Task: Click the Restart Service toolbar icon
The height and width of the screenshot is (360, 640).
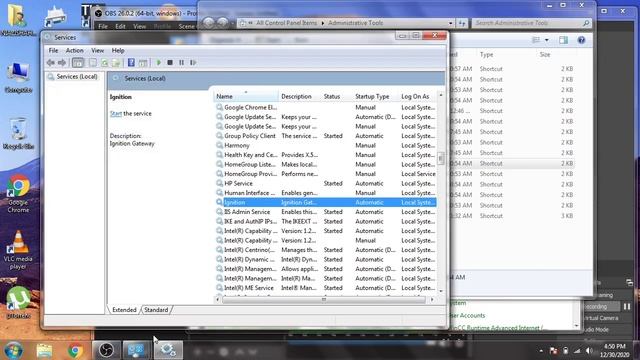Action: pyautogui.click(x=193, y=62)
